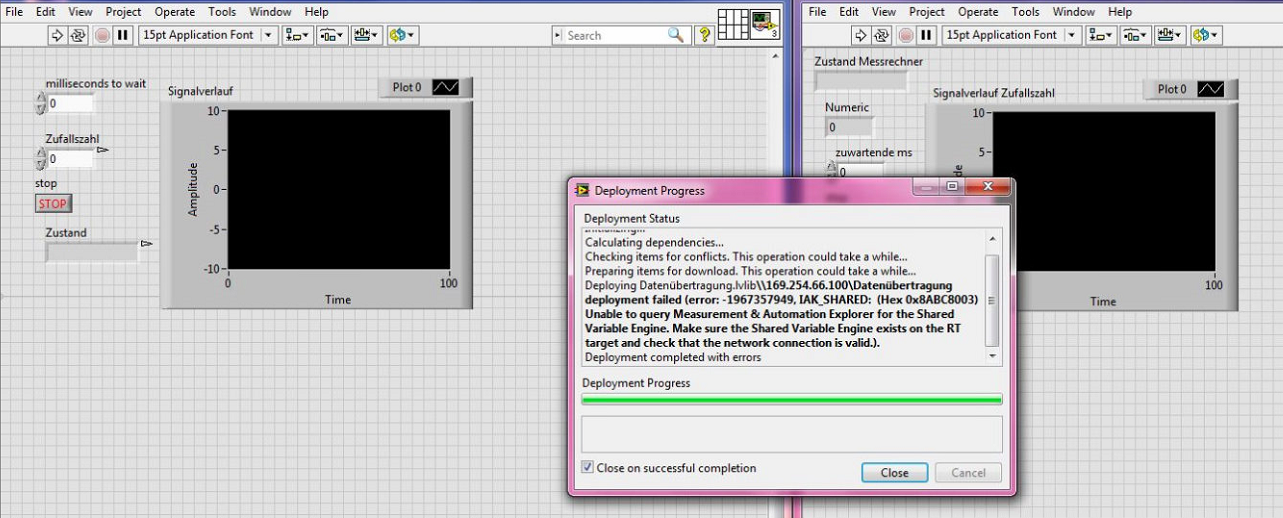The width and height of the screenshot is (1283, 518).
Task: Open Project menu in left VI window
Action: click(123, 12)
